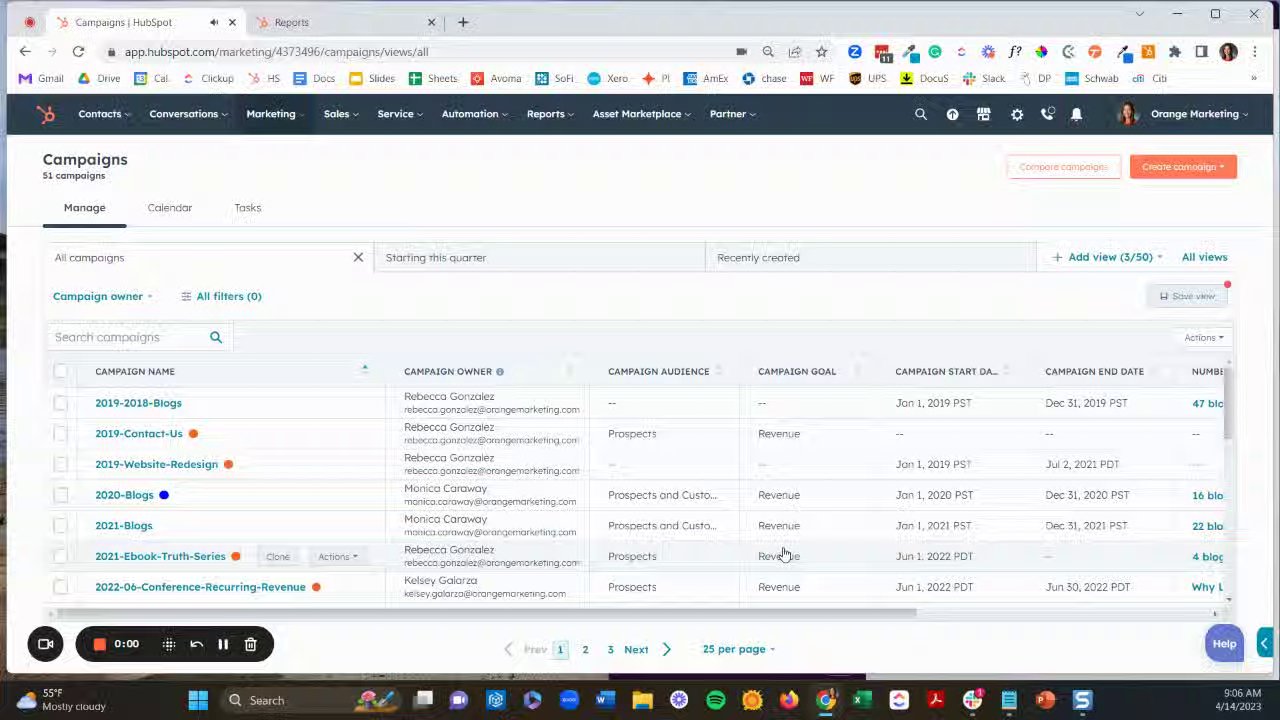Click the orange dot beside 2019-Website-Redesign

coord(228,464)
